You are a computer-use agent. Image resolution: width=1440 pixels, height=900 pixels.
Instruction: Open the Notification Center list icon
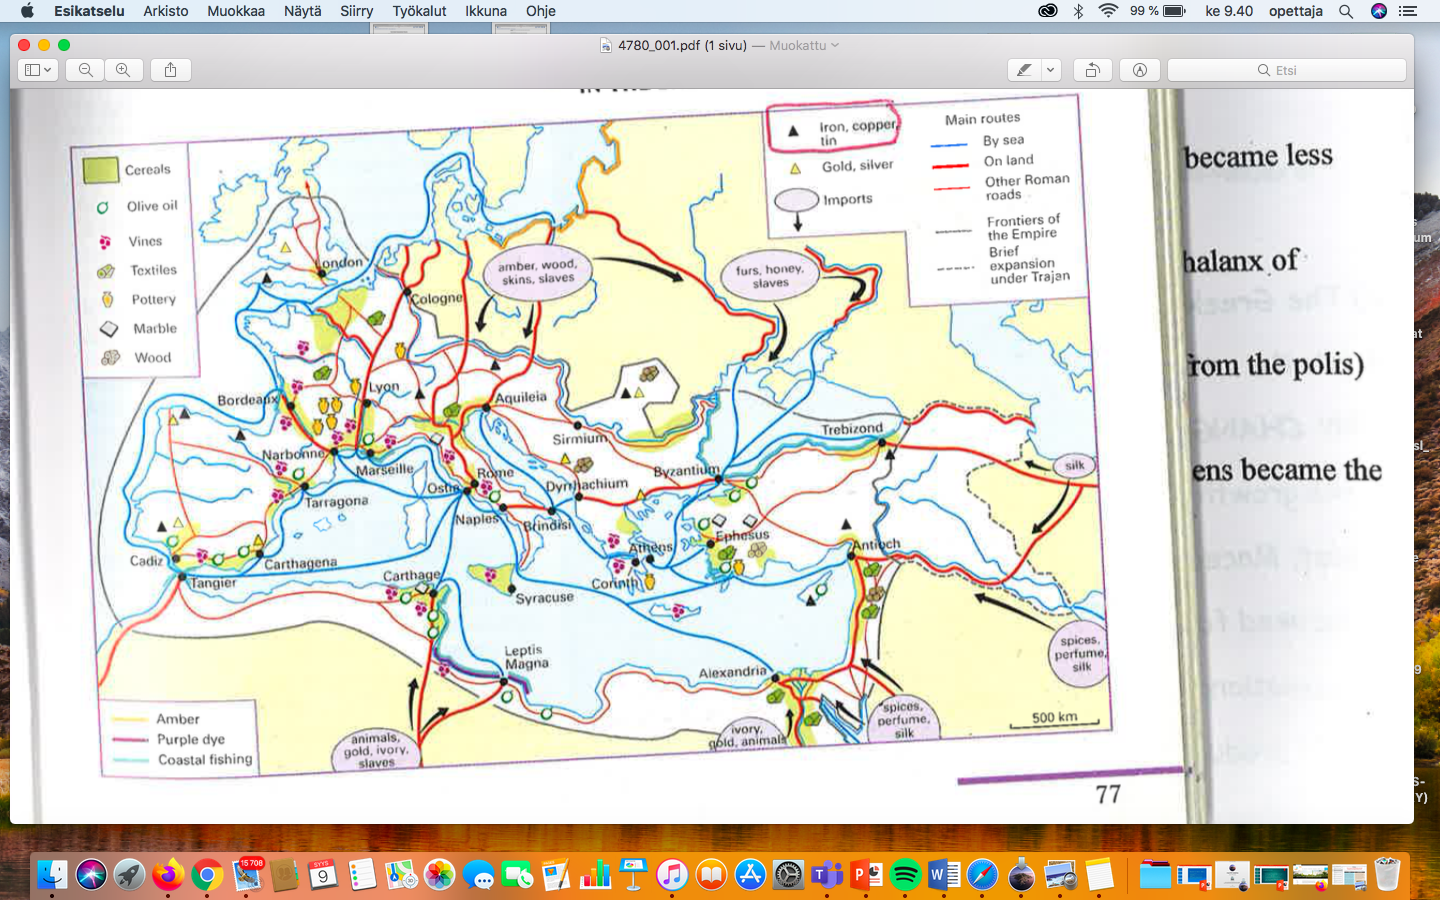click(1408, 11)
